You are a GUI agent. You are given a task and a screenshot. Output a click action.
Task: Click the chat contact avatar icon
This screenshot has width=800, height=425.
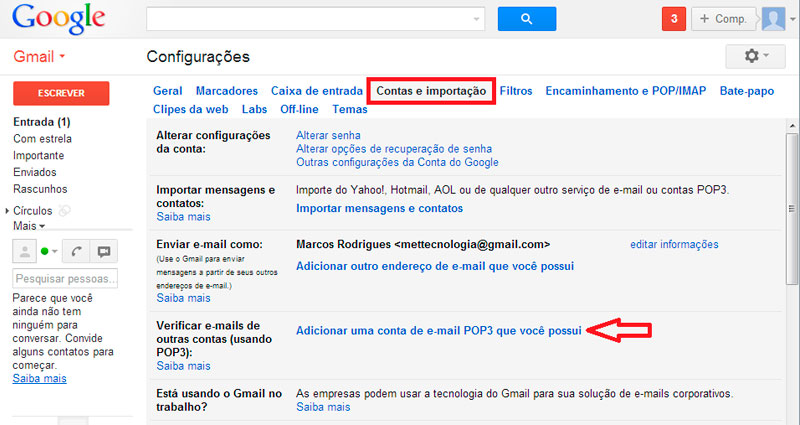24,252
